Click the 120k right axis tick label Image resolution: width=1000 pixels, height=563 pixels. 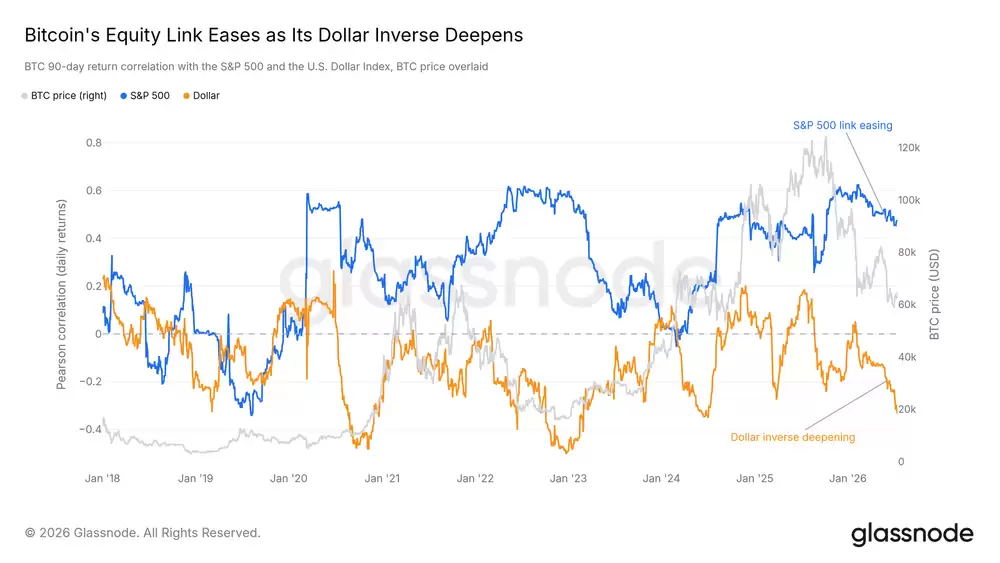909,148
